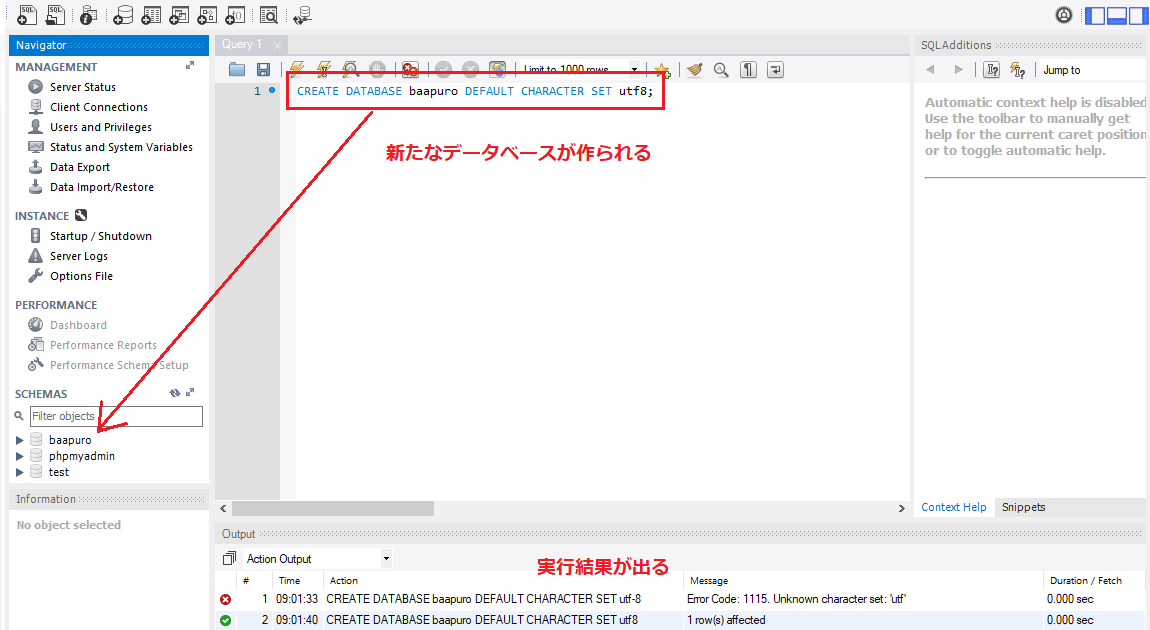
Task: Open the schema inspector icon
Action: (88, 14)
